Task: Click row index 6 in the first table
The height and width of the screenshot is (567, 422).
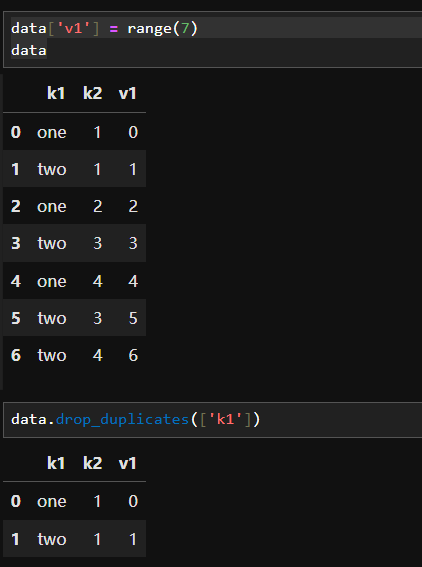Action: coord(16,355)
